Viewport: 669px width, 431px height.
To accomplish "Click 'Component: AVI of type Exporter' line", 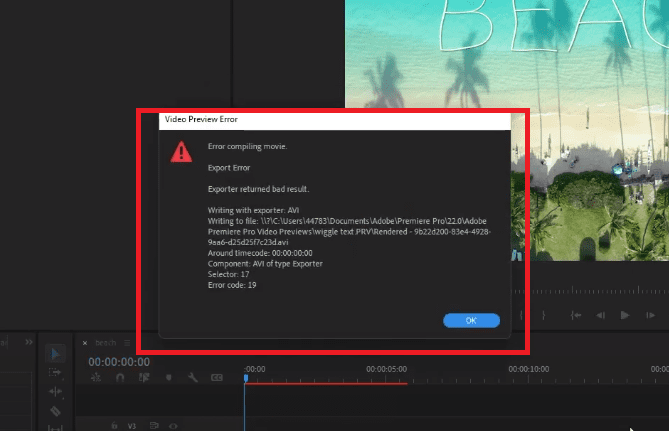I will 265,264.
